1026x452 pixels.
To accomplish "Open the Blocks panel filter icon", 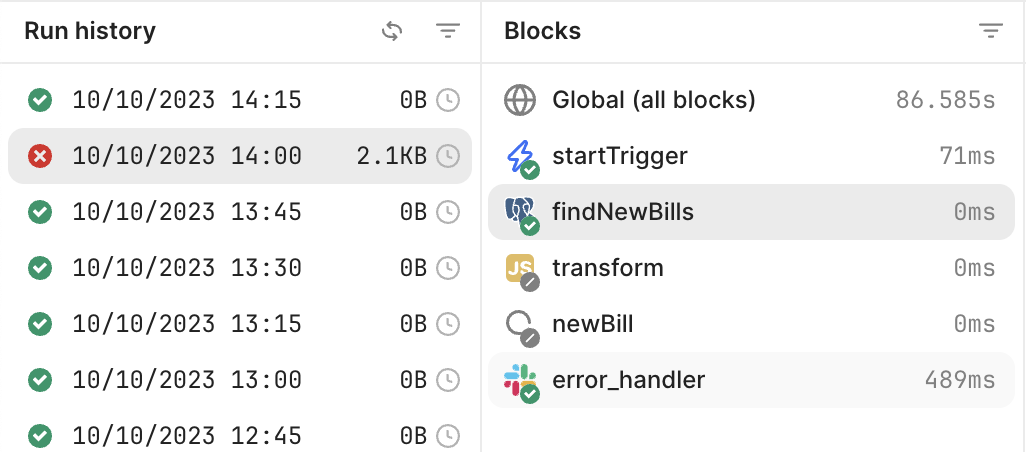I will 991,31.
